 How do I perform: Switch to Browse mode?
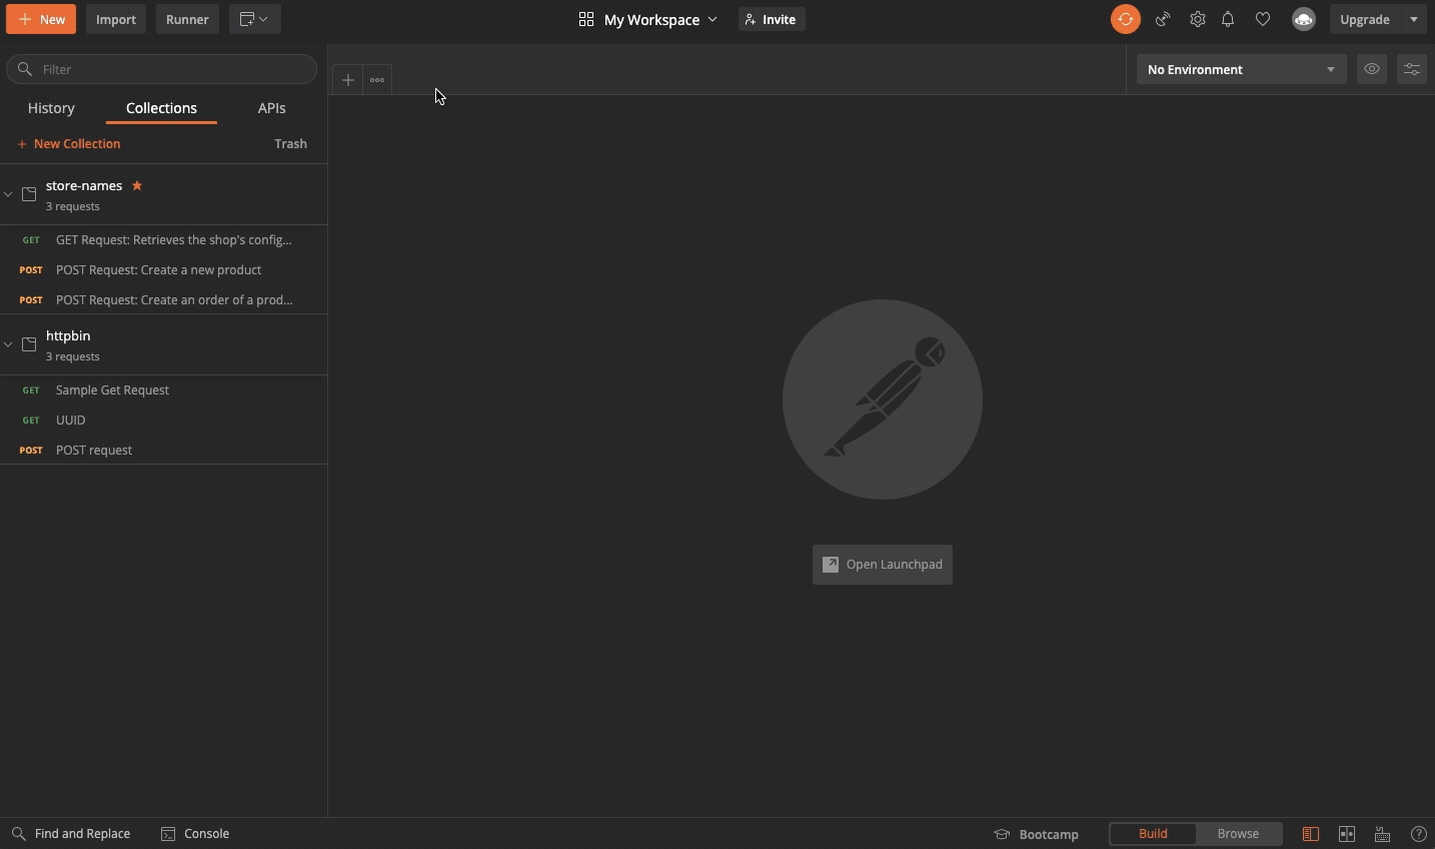click(x=1238, y=834)
